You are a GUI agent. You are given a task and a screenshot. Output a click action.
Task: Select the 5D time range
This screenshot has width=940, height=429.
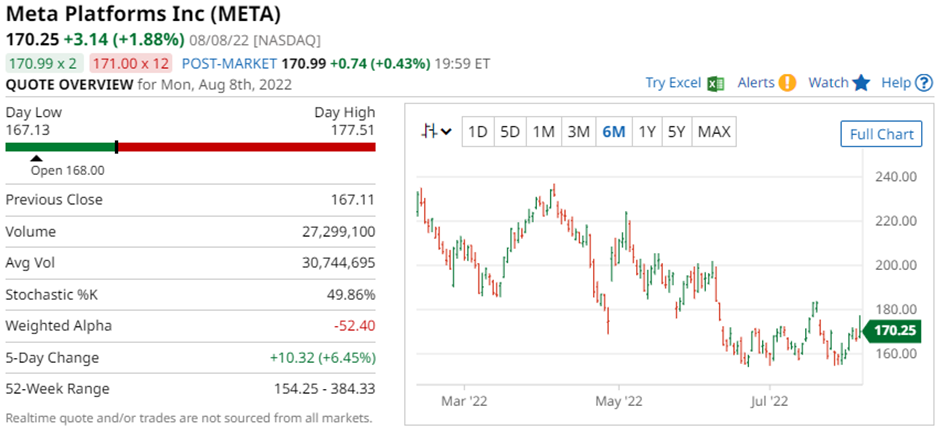(x=510, y=132)
